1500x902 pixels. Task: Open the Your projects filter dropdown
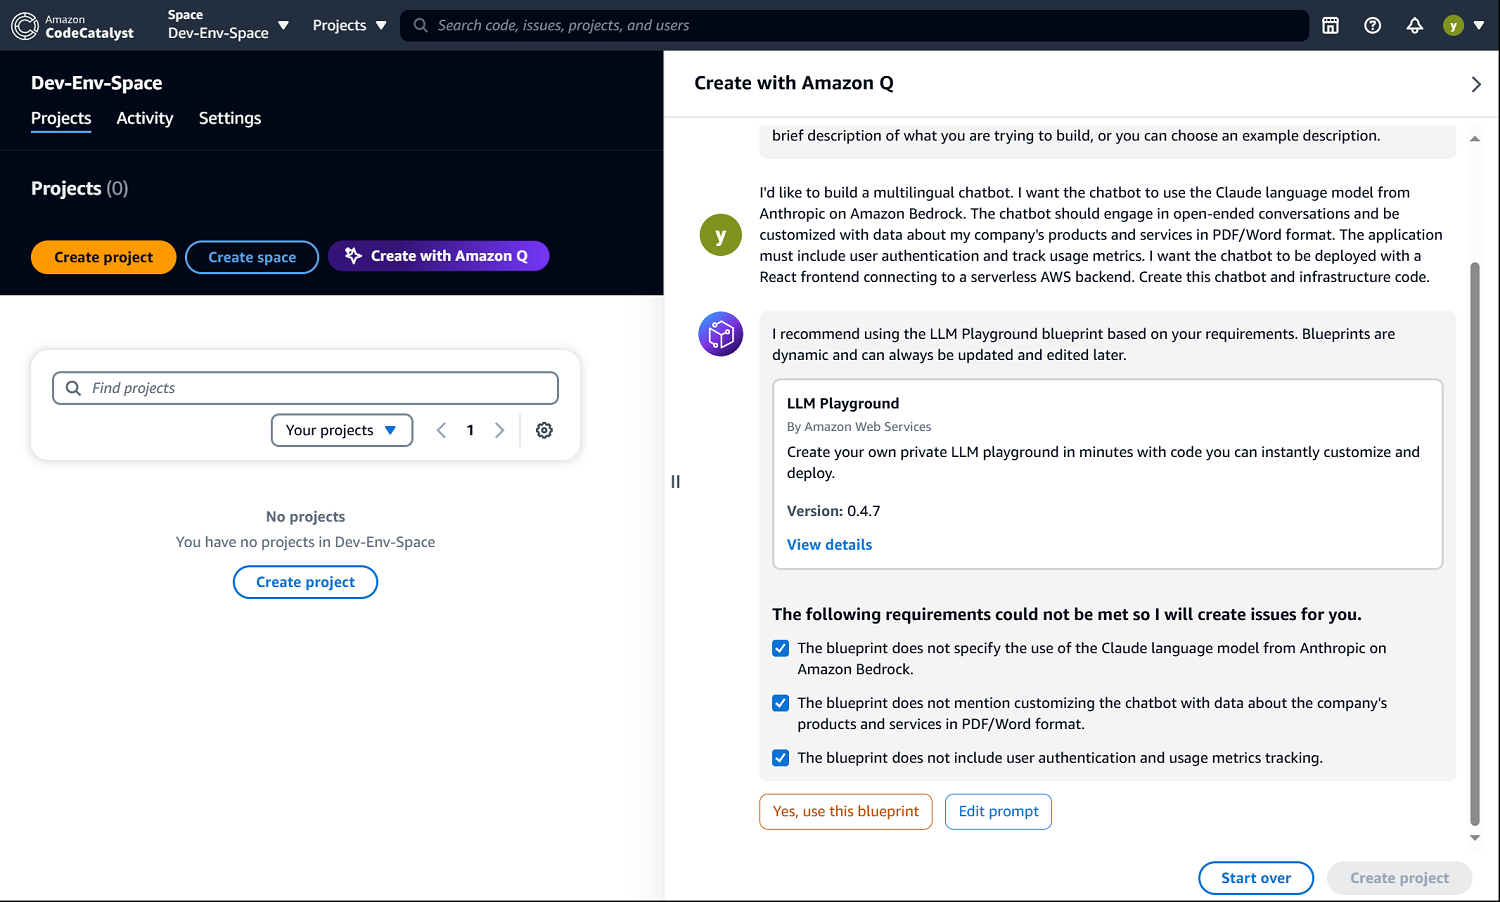coord(341,430)
